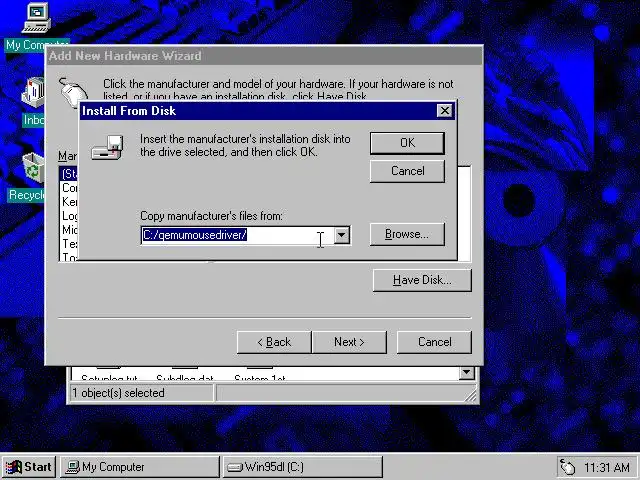Screen dimensions: 640x480
Task: Click the mouse tray icon
Action: pyautogui.click(x=568, y=467)
